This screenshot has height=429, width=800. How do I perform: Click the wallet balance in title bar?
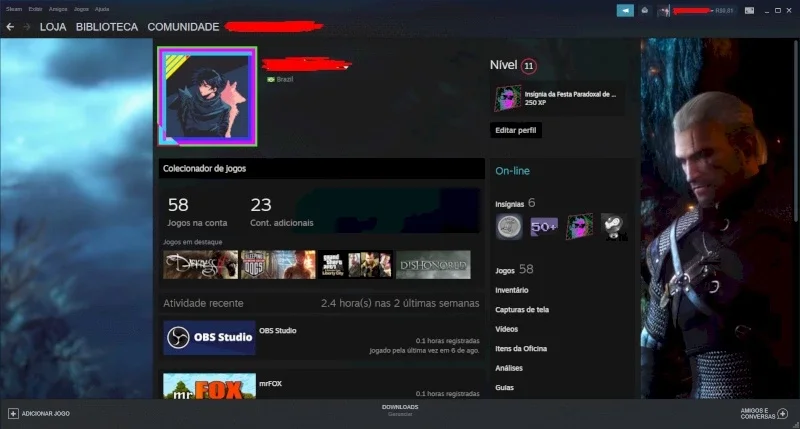coord(724,10)
